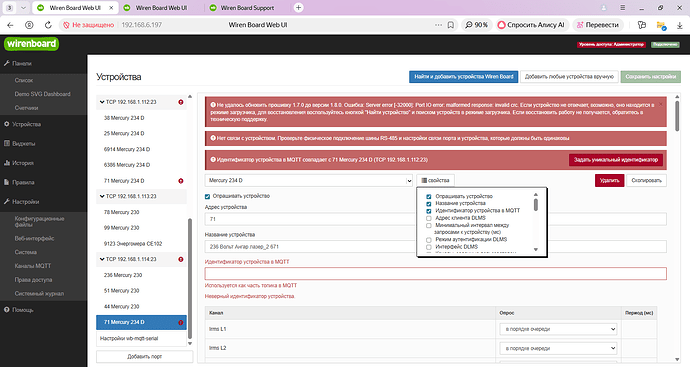Open the Mercury 234 D device type dropdown
The width and height of the screenshot is (690, 367).
pyautogui.click(x=309, y=180)
